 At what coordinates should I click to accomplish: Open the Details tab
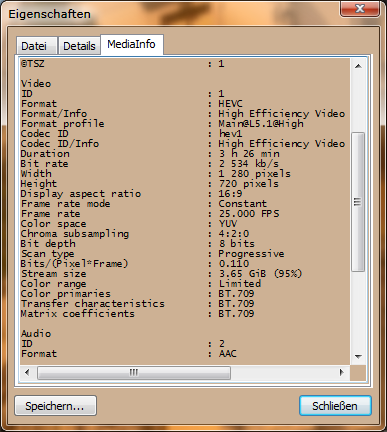coord(79,45)
